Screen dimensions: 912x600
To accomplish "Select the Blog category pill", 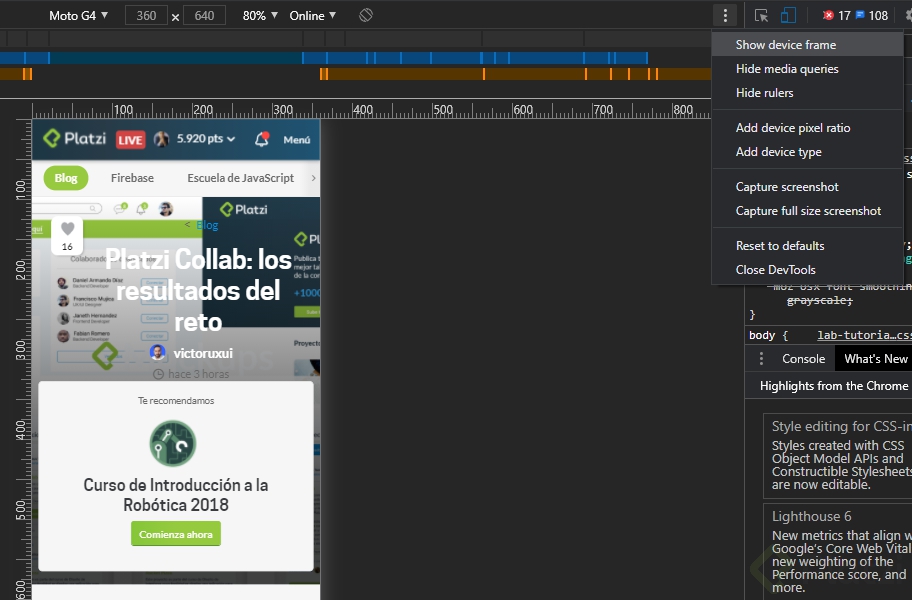I will tap(66, 178).
